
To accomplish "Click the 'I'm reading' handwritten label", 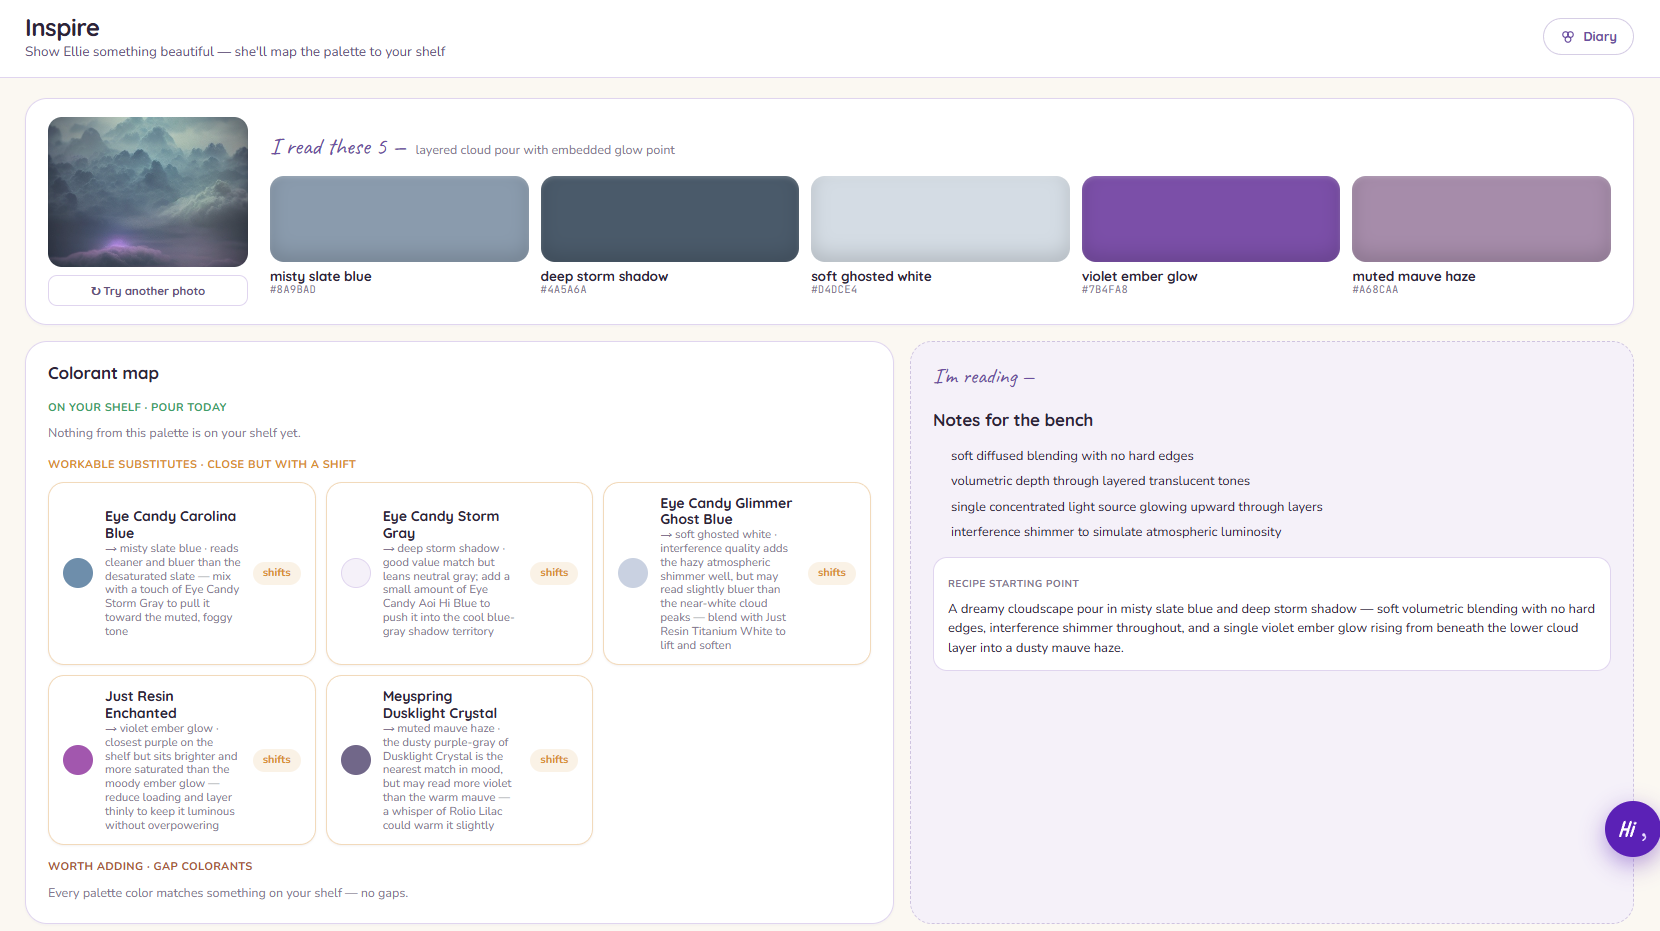I will pyautogui.click(x=984, y=377).
